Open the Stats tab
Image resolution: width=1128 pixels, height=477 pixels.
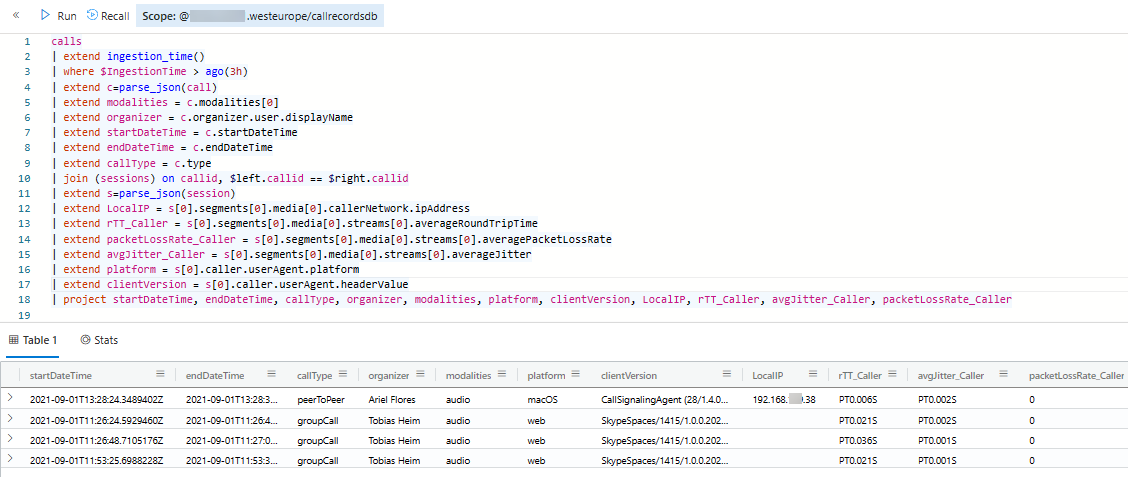pyautogui.click(x=99, y=340)
